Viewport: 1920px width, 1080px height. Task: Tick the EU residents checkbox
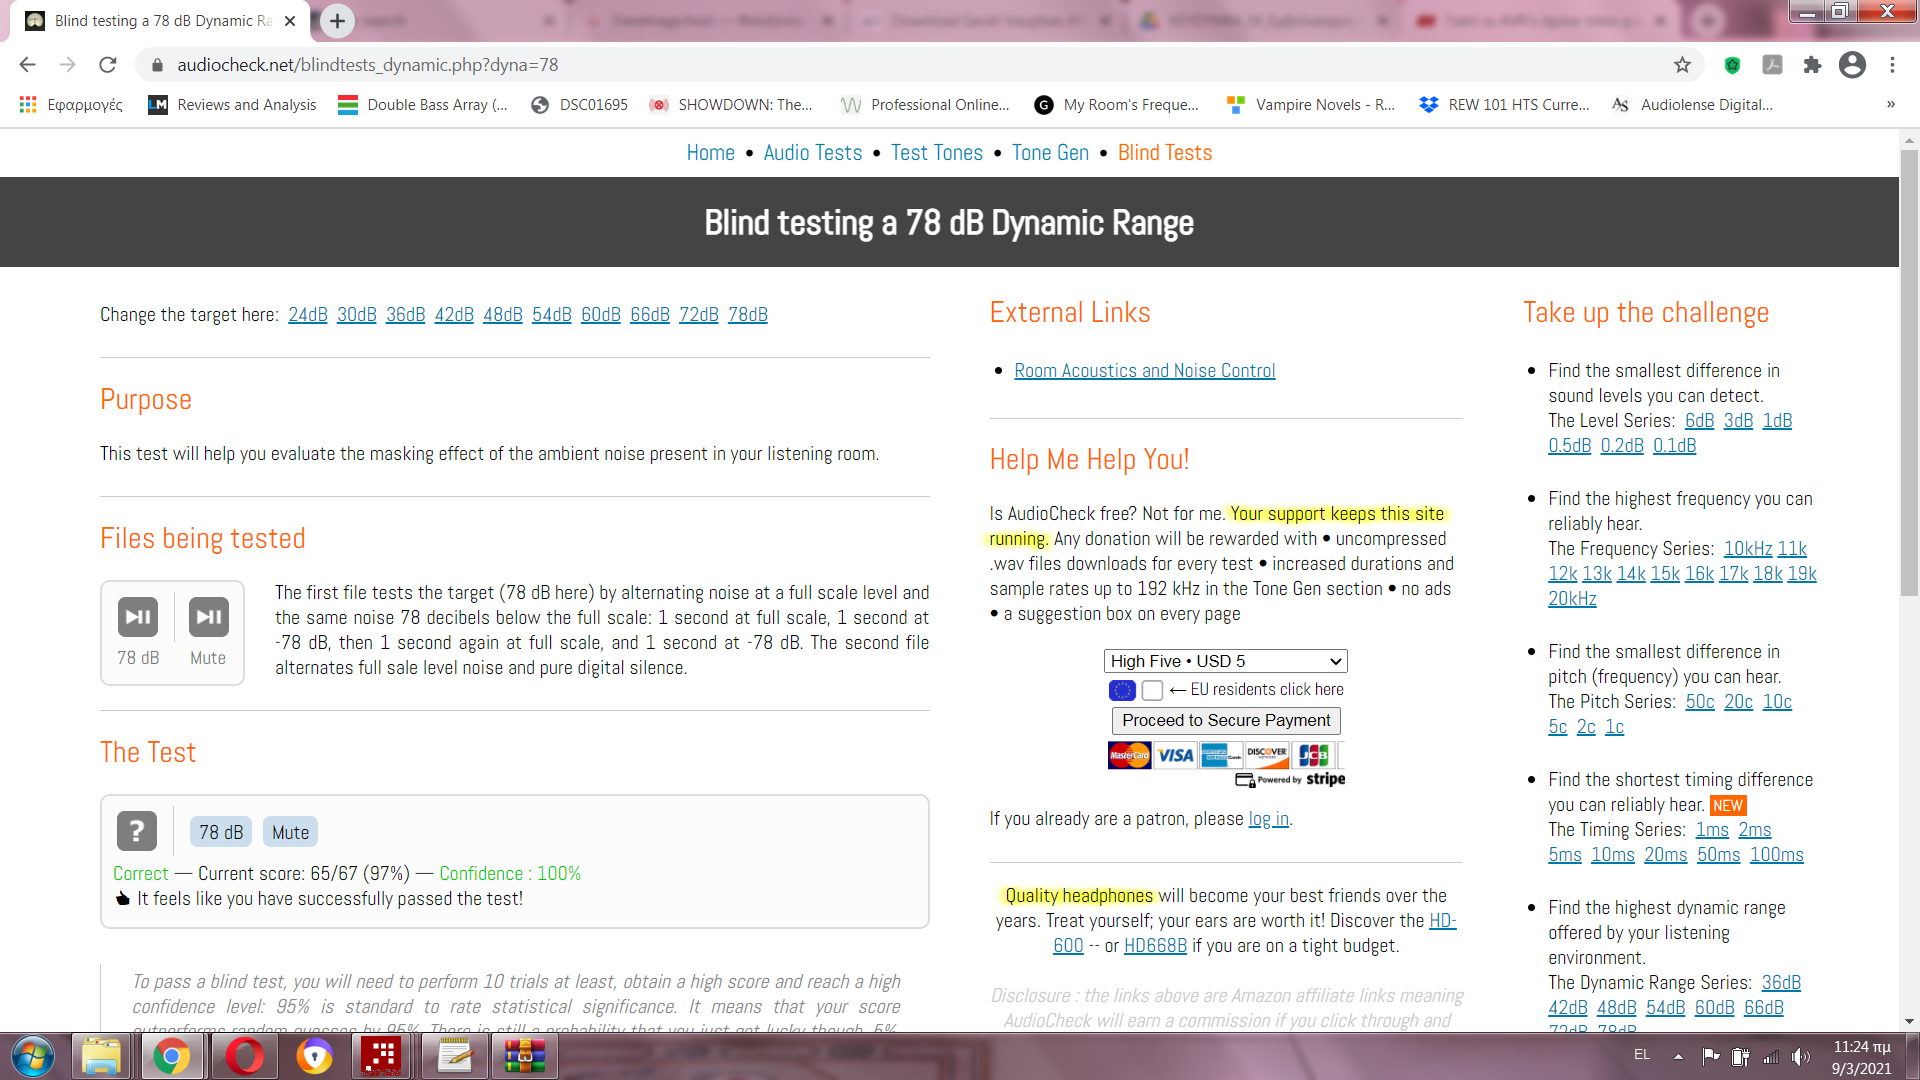[x=1152, y=690]
